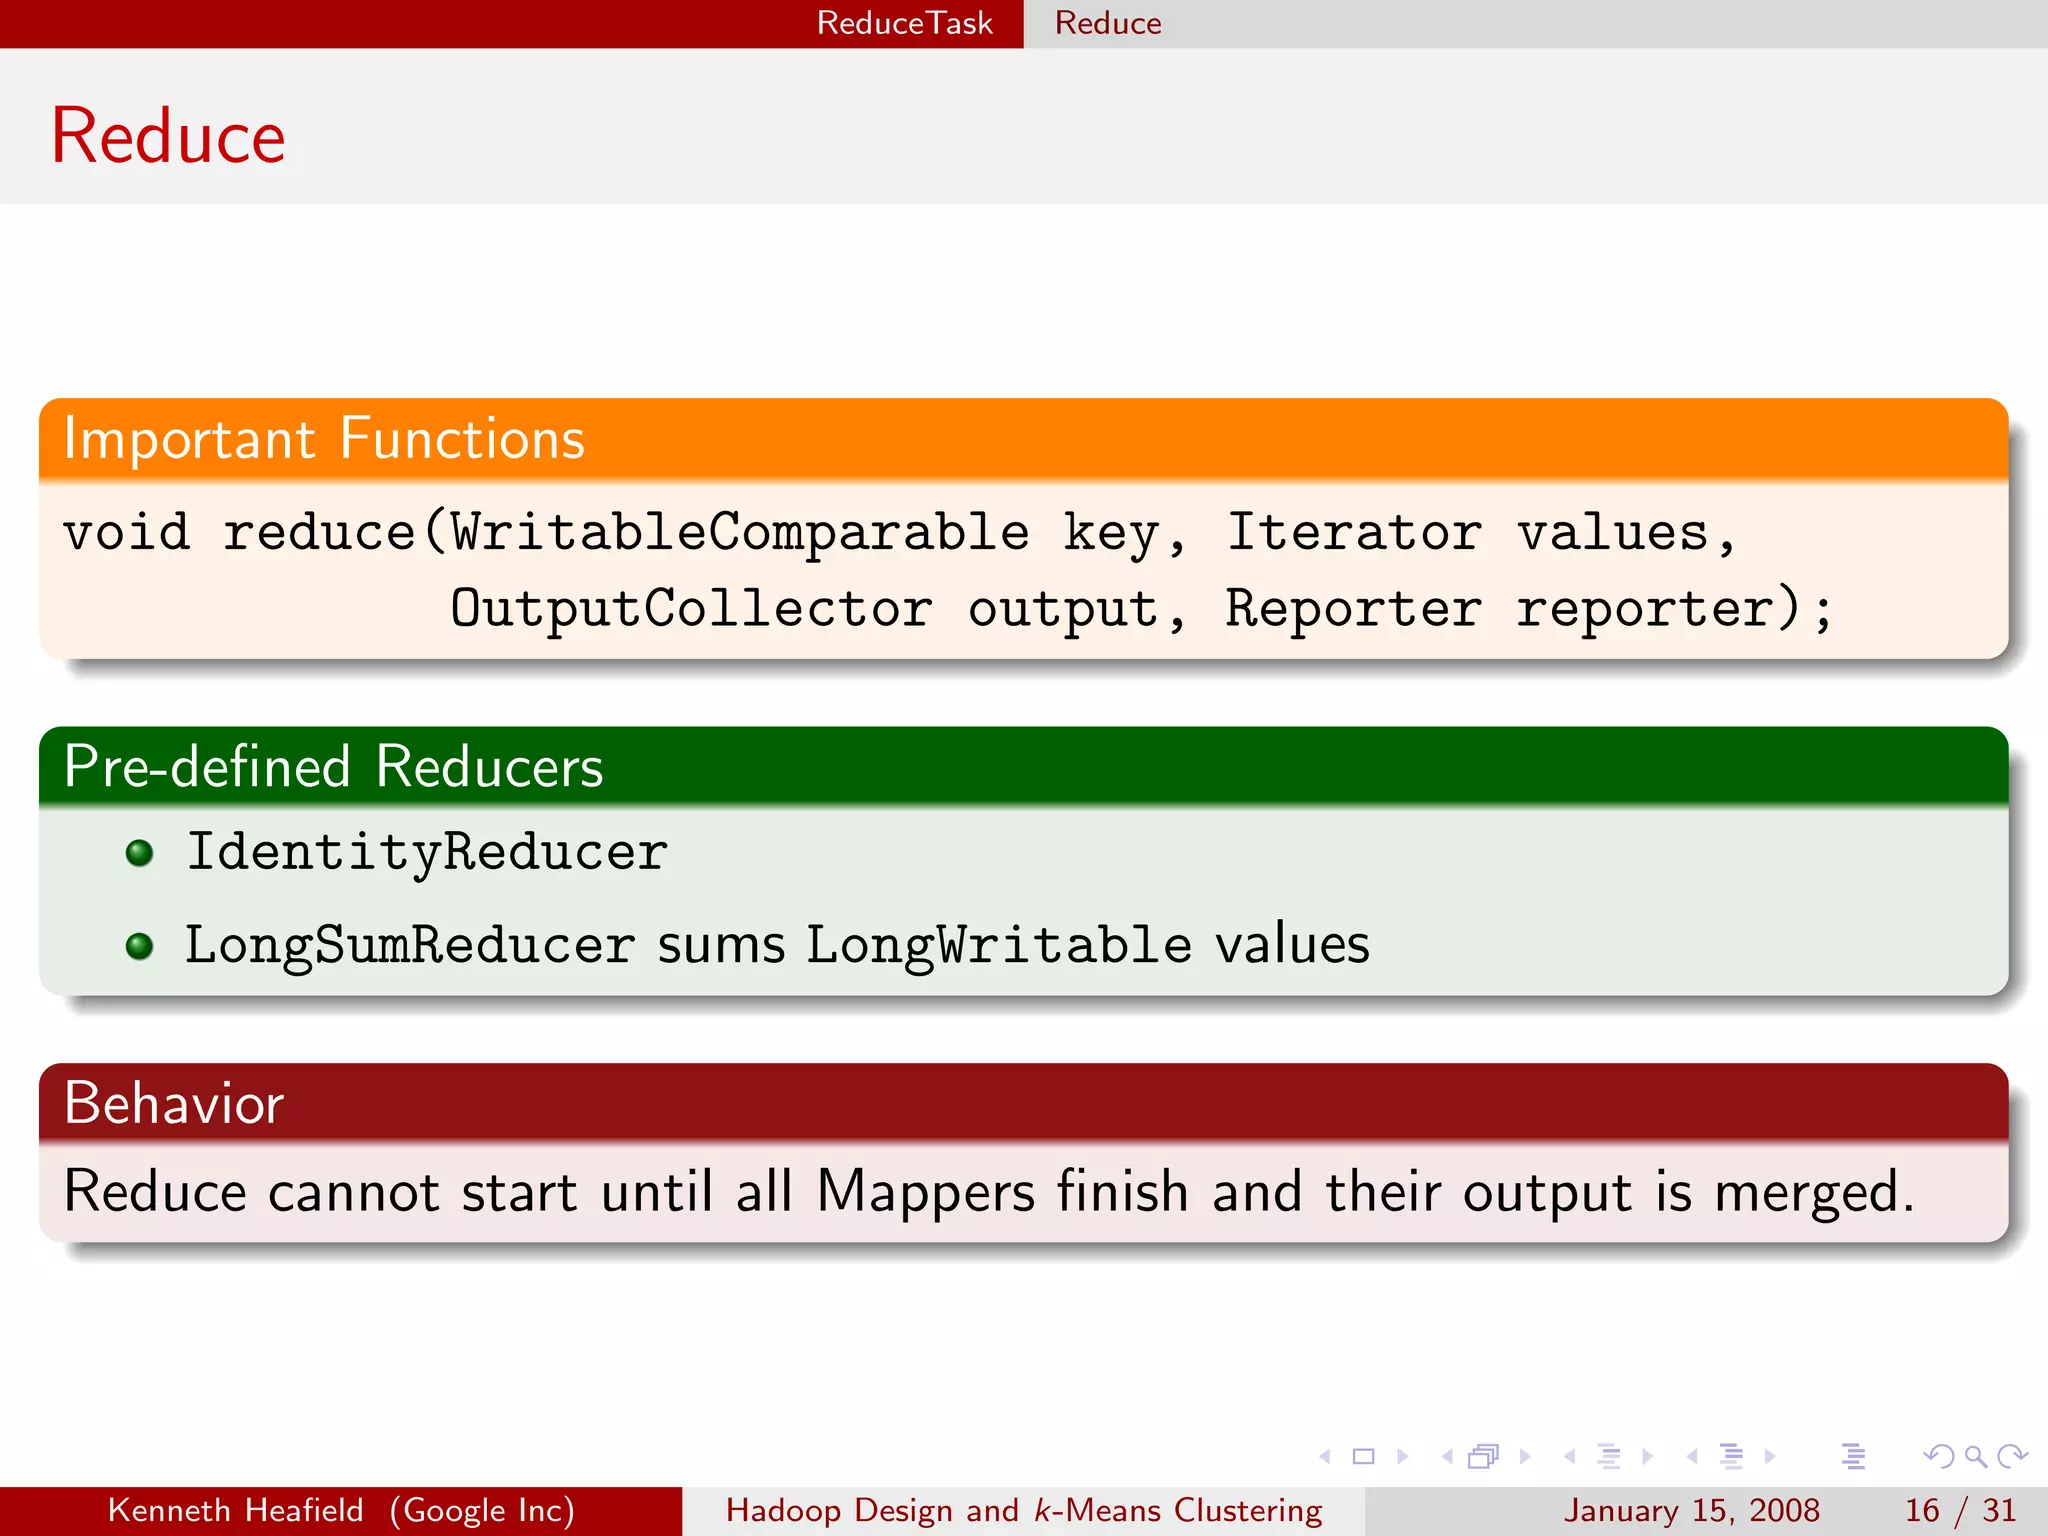
Task: Click the subsection lines navigation icon
Action: (x=1608, y=1457)
